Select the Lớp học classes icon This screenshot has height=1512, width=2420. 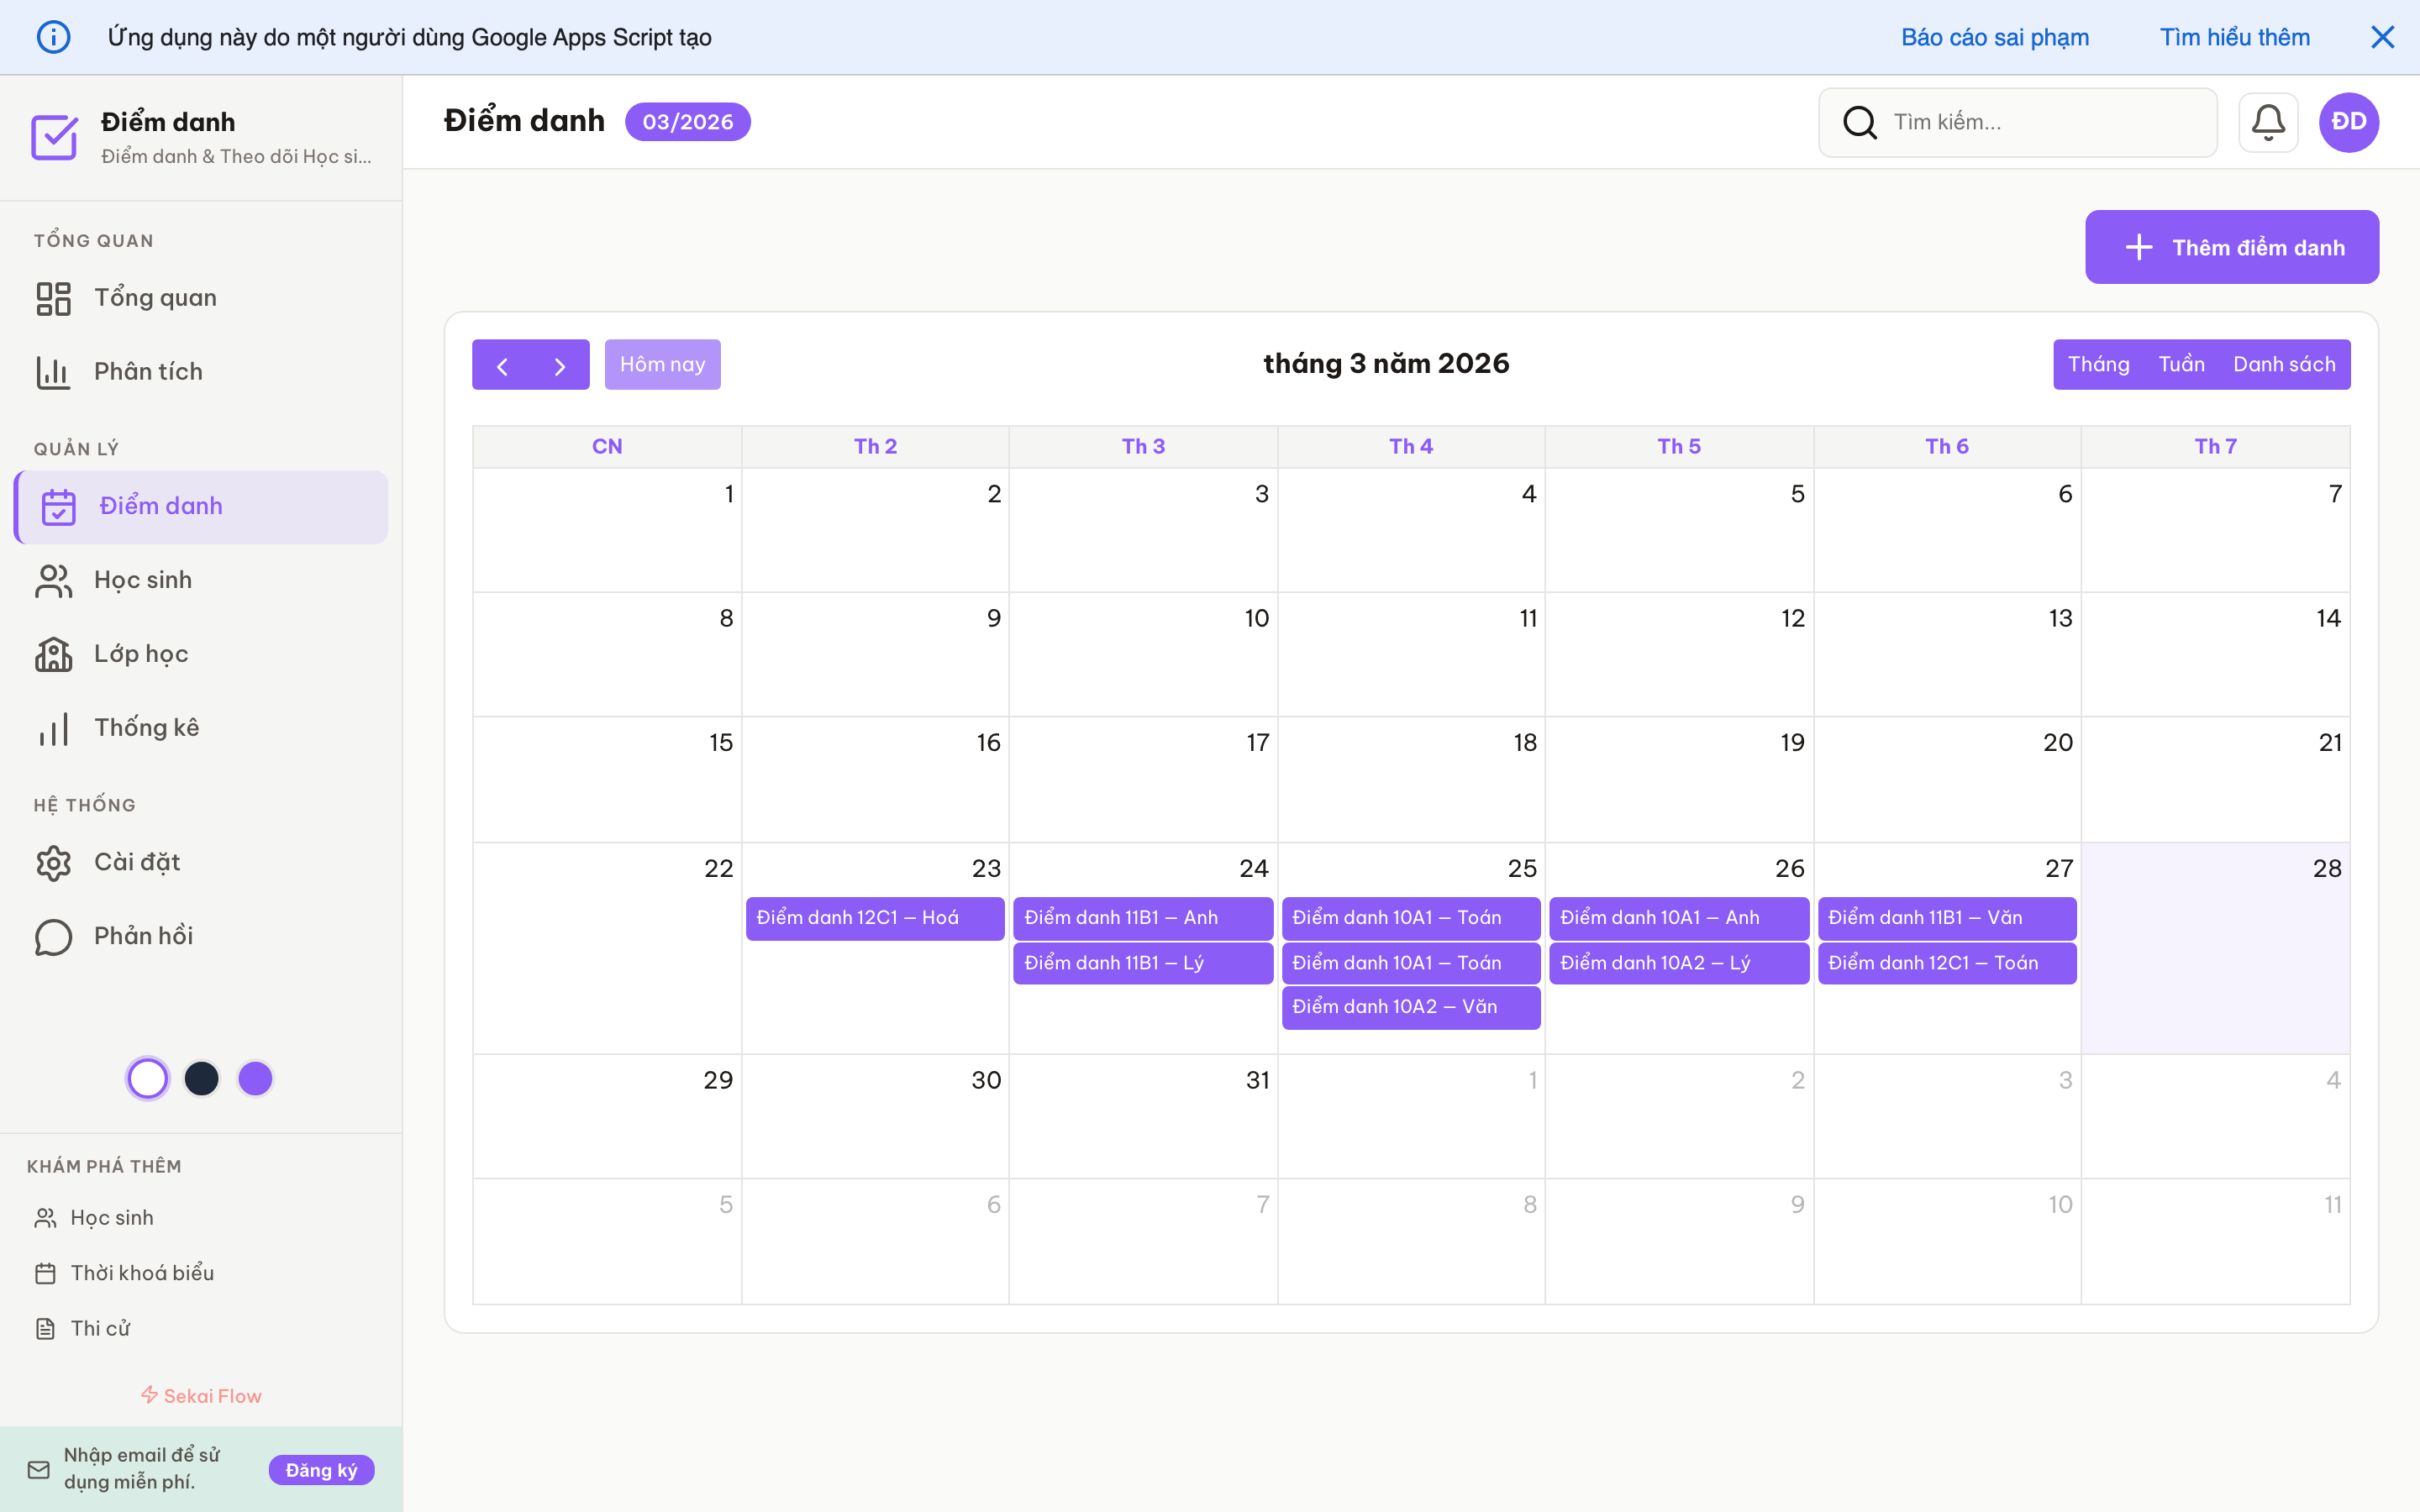(53, 654)
